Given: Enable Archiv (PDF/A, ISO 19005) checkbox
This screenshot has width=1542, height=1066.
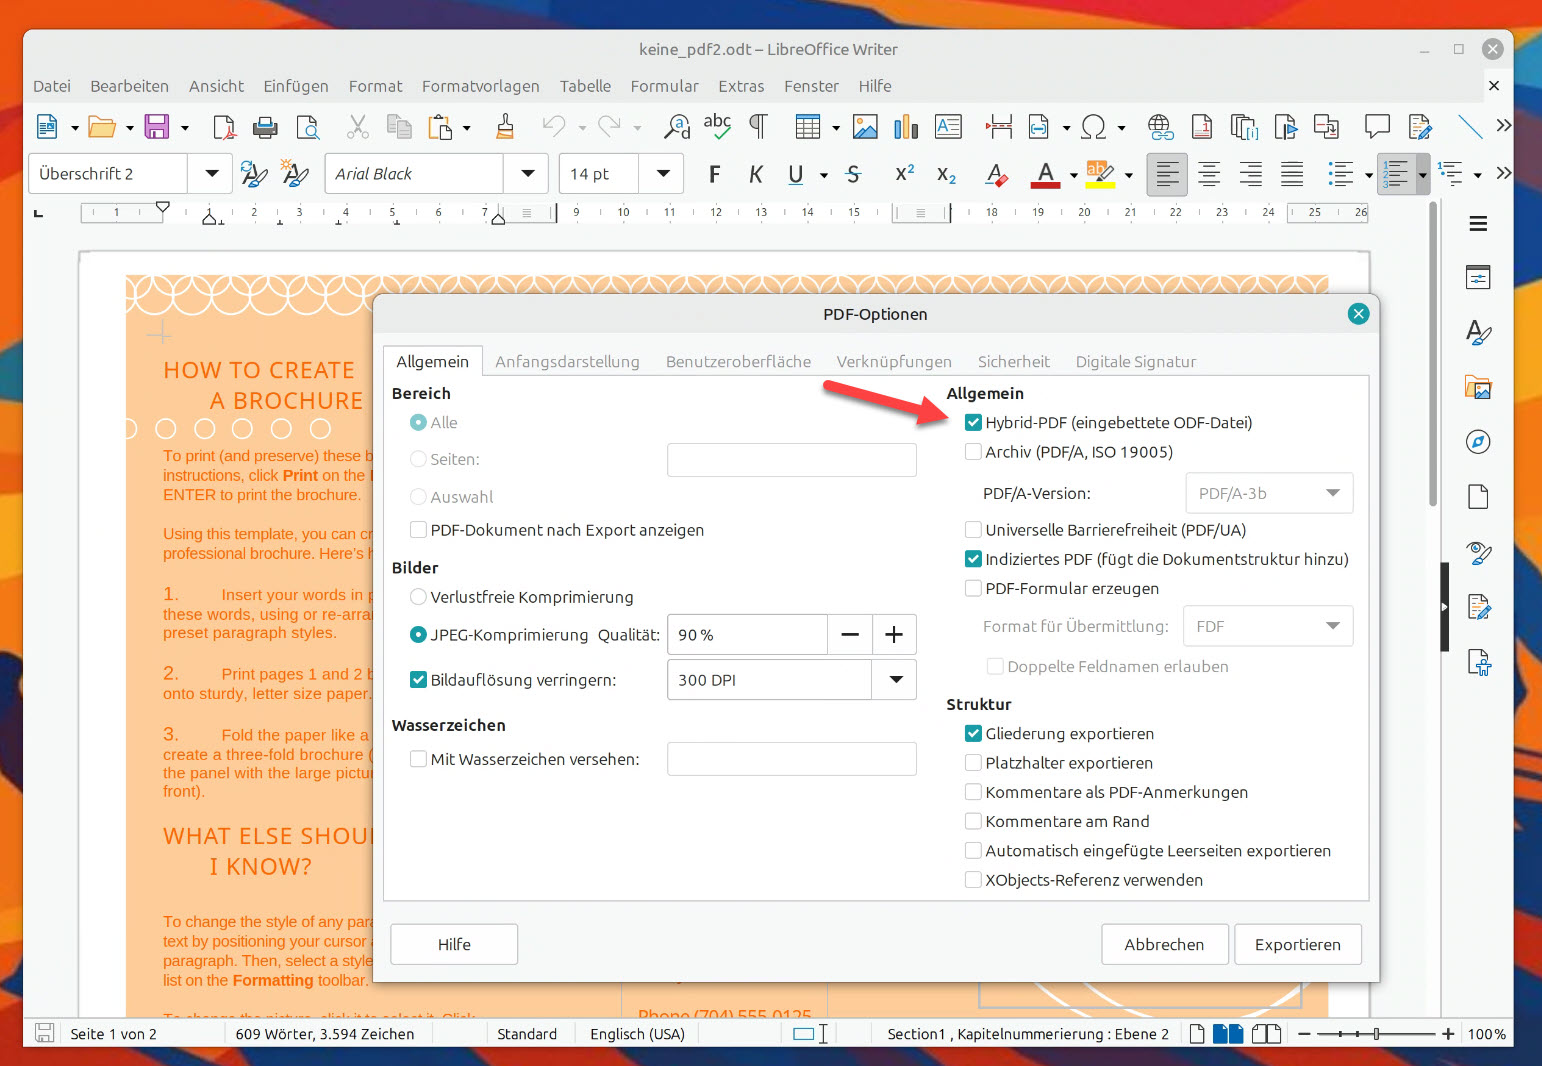Looking at the screenshot, I should pyautogui.click(x=973, y=452).
